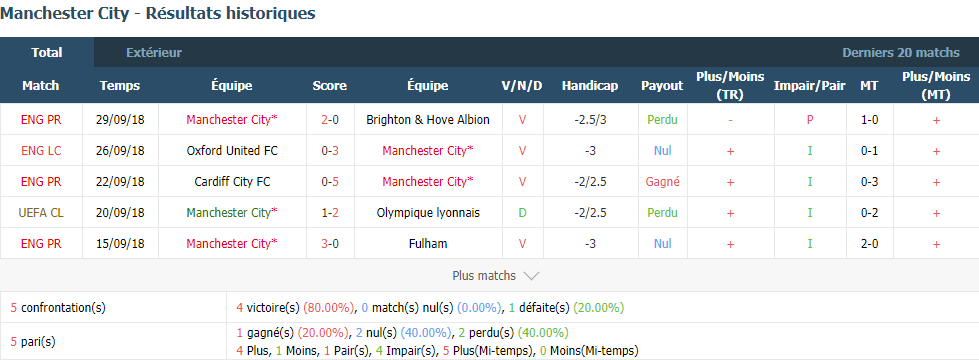The image size is (979, 360).
Task: Click the Payout column header
Action: click(x=662, y=85)
